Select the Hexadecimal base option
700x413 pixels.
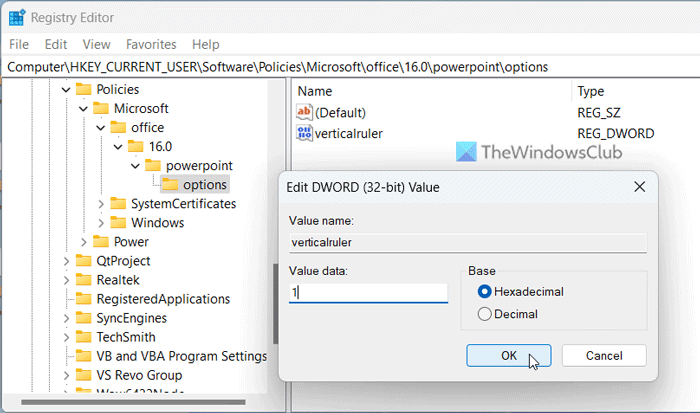[x=485, y=292]
